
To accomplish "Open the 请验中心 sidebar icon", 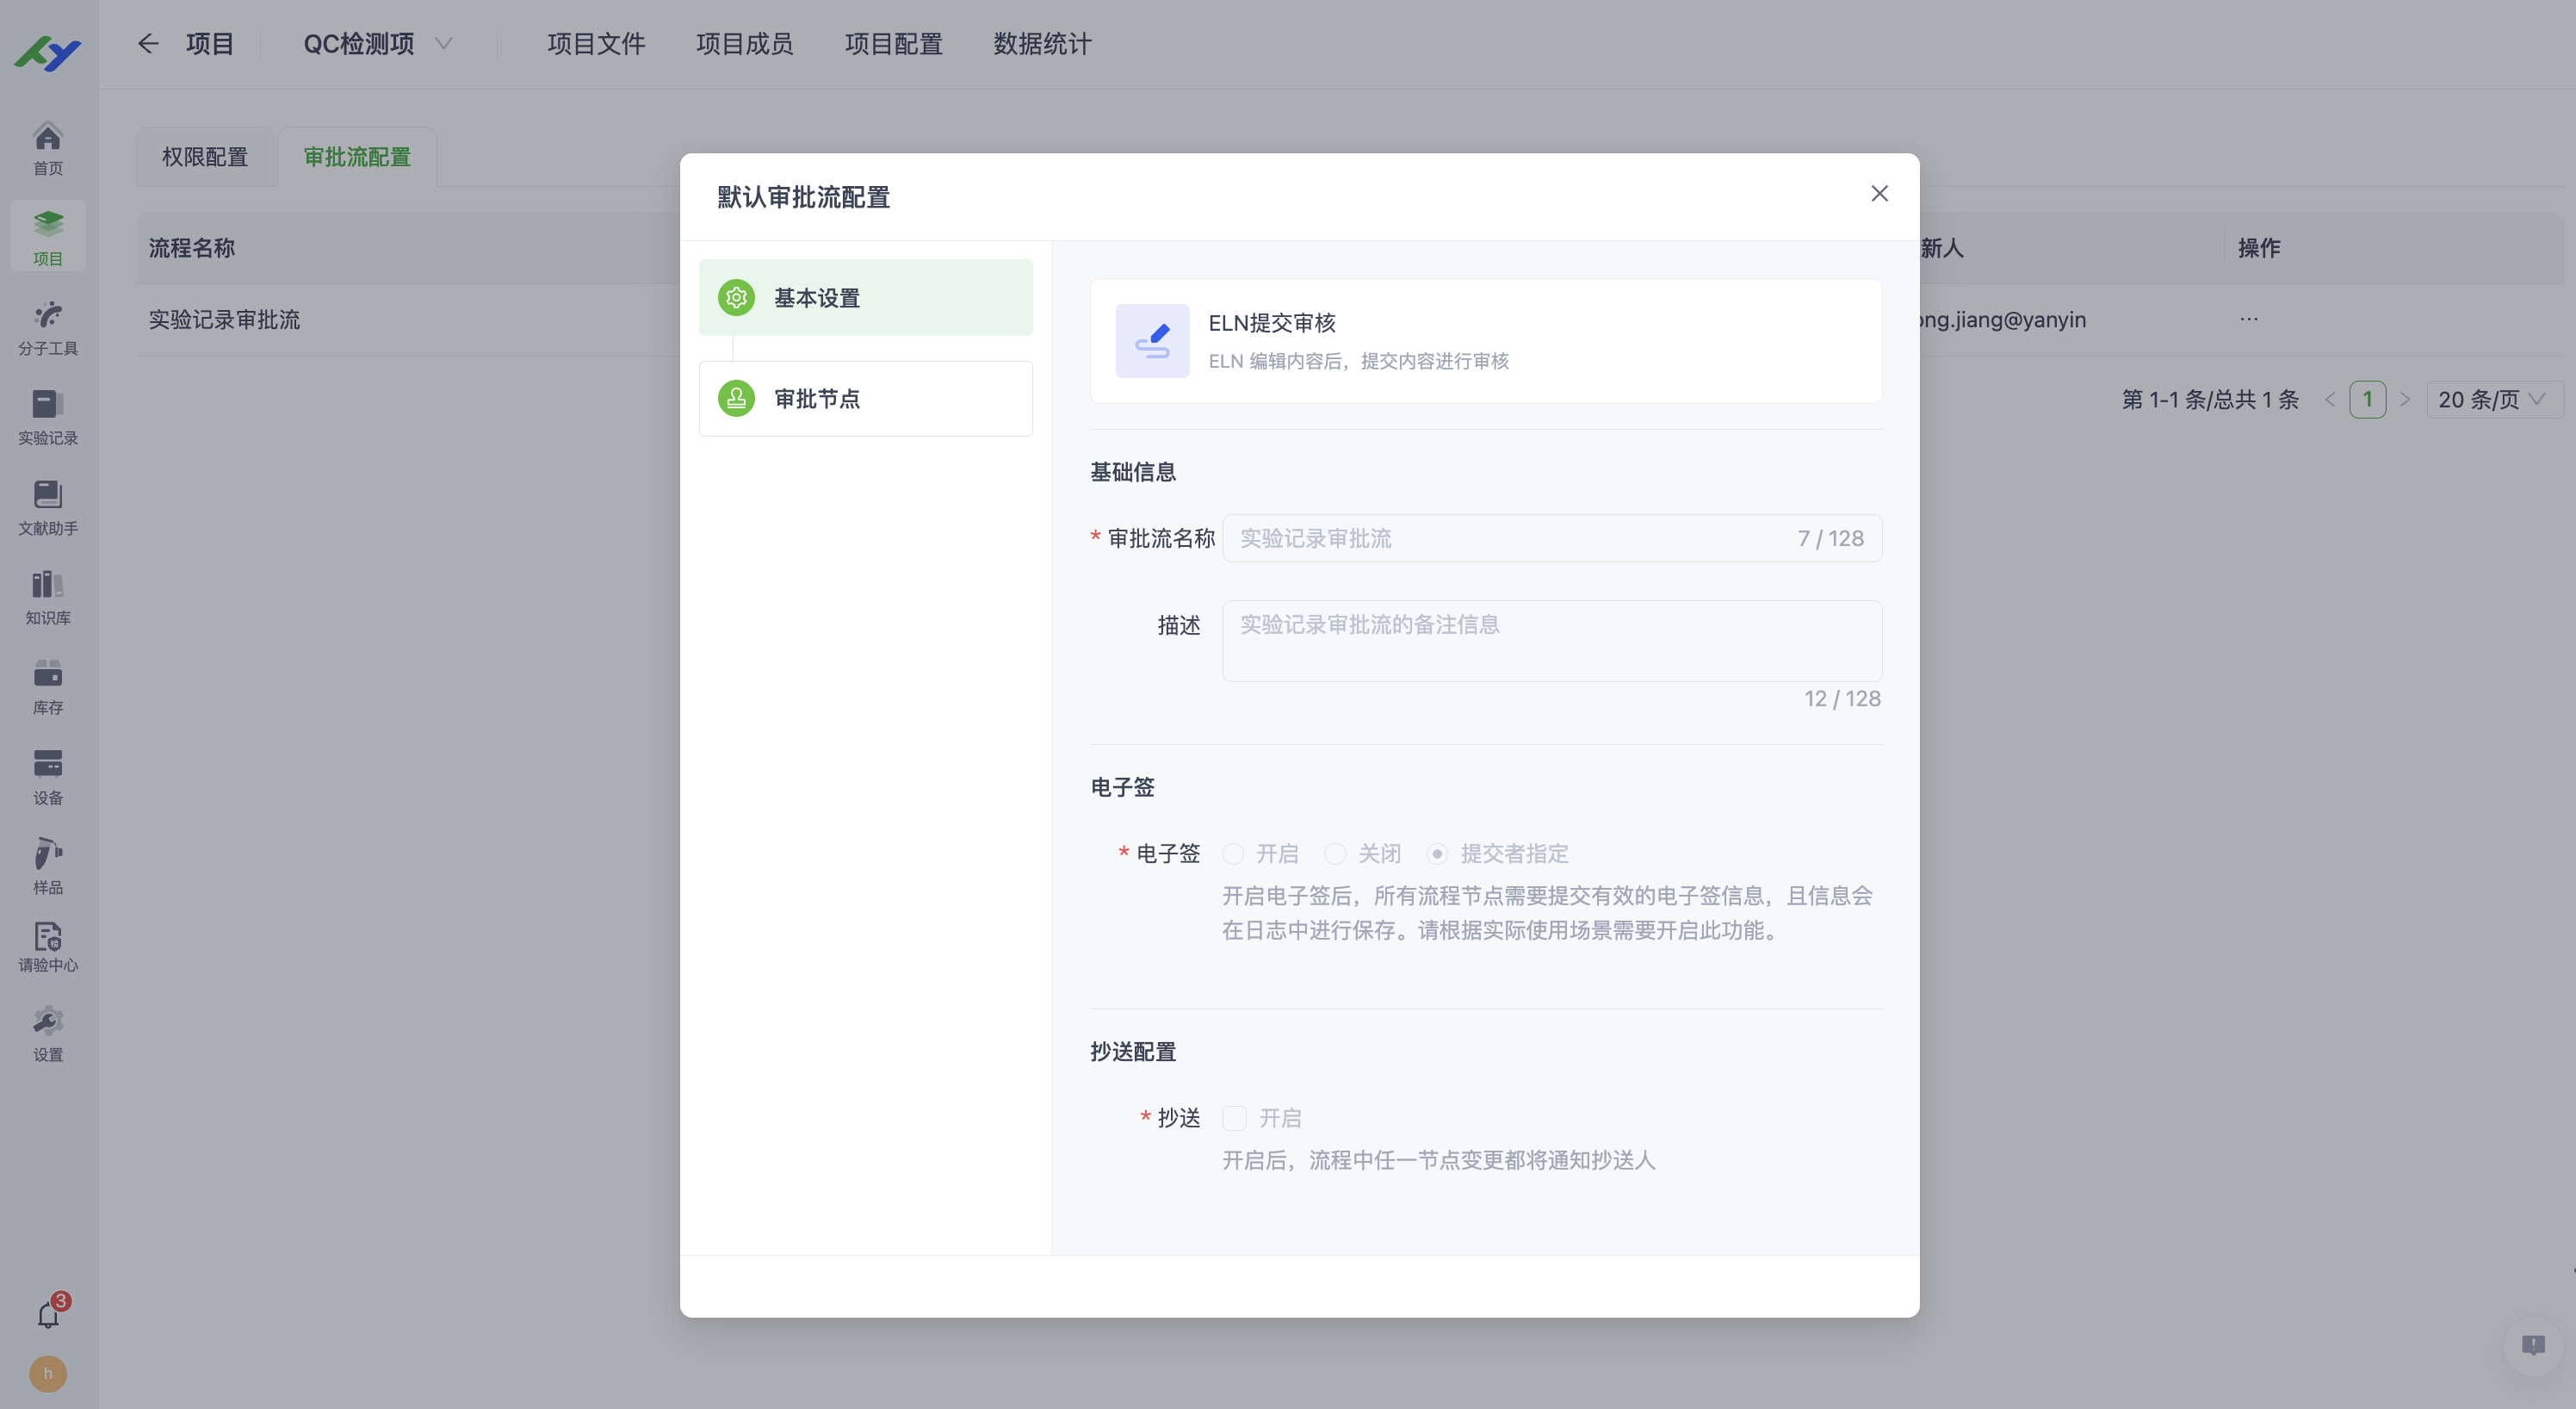I will click(x=47, y=943).
